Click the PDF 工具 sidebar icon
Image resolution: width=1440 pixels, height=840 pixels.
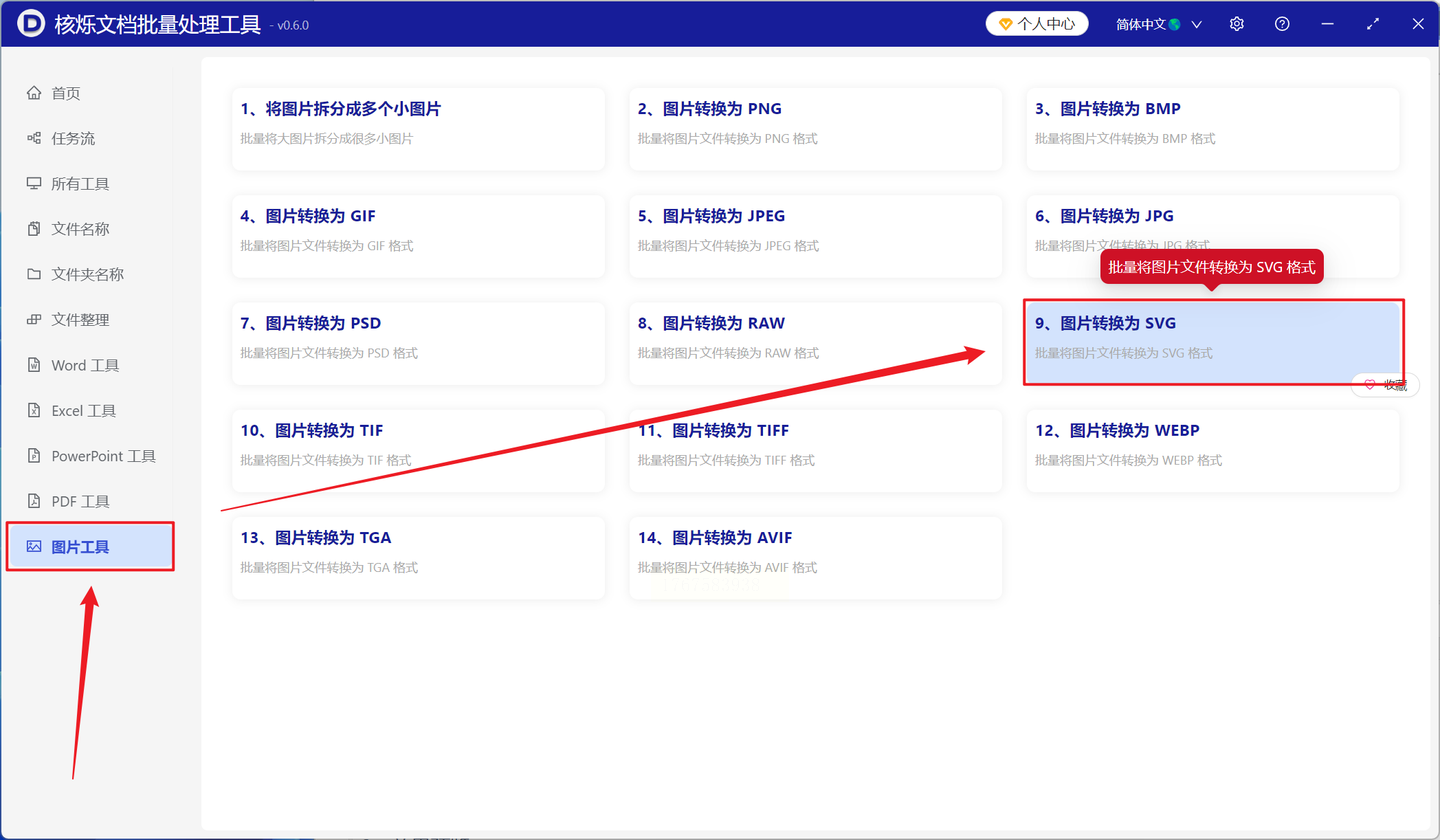pyautogui.click(x=34, y=501)
